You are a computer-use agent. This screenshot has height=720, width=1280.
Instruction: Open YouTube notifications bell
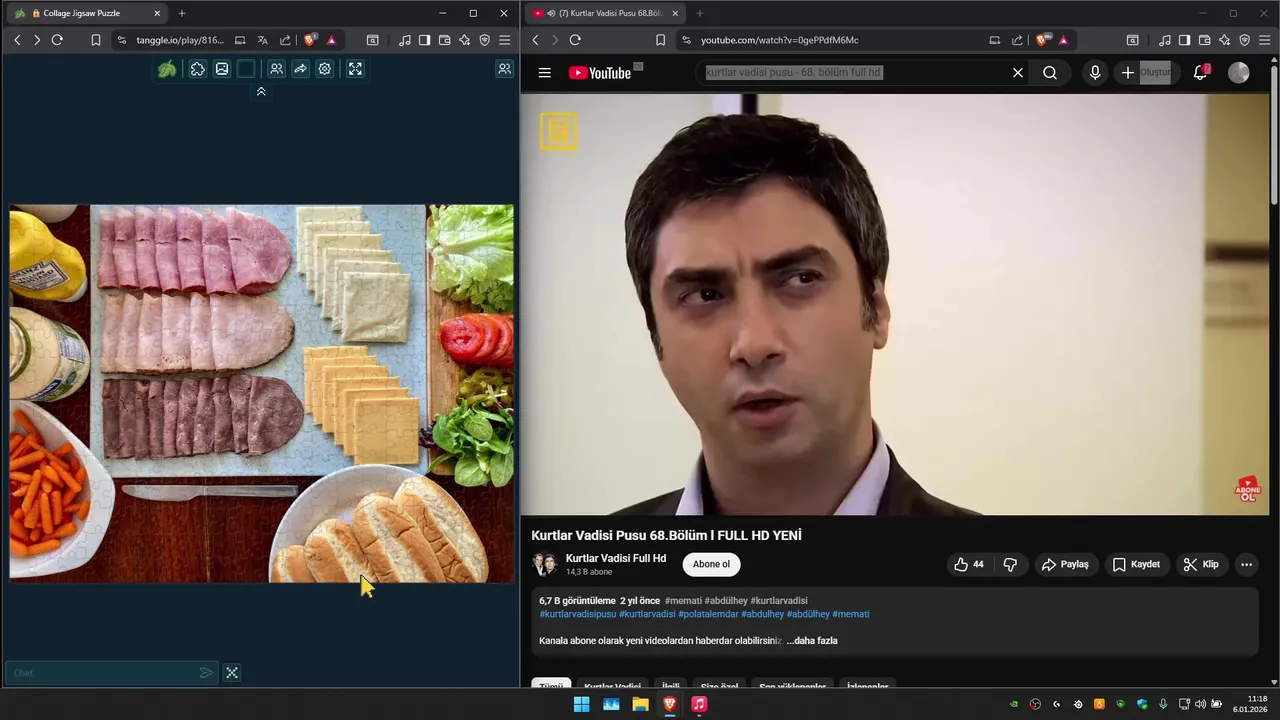click(x=1201, y=73)
